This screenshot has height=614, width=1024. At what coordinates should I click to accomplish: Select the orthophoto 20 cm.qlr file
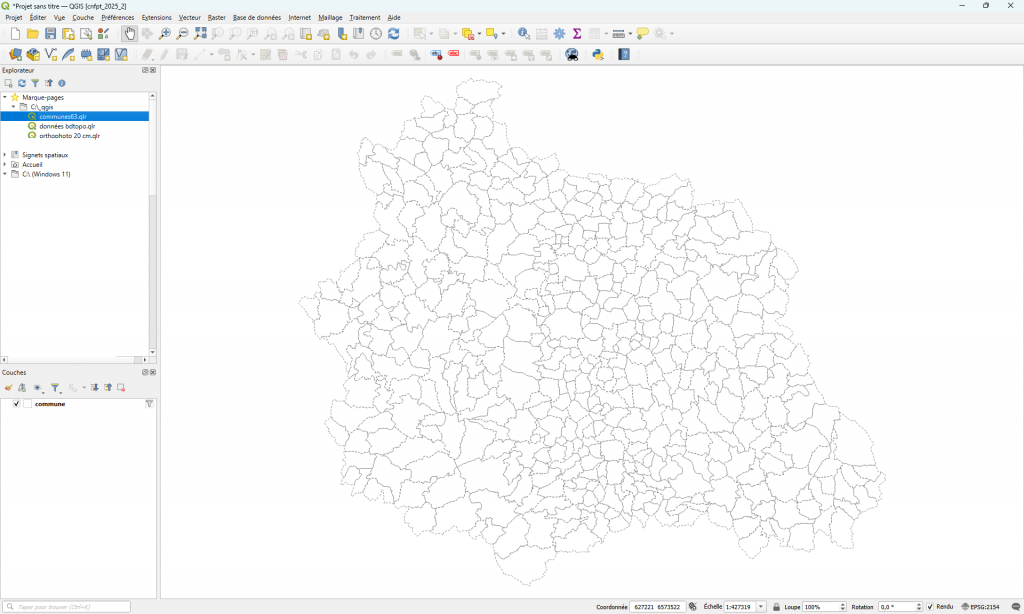click(69, 136)
